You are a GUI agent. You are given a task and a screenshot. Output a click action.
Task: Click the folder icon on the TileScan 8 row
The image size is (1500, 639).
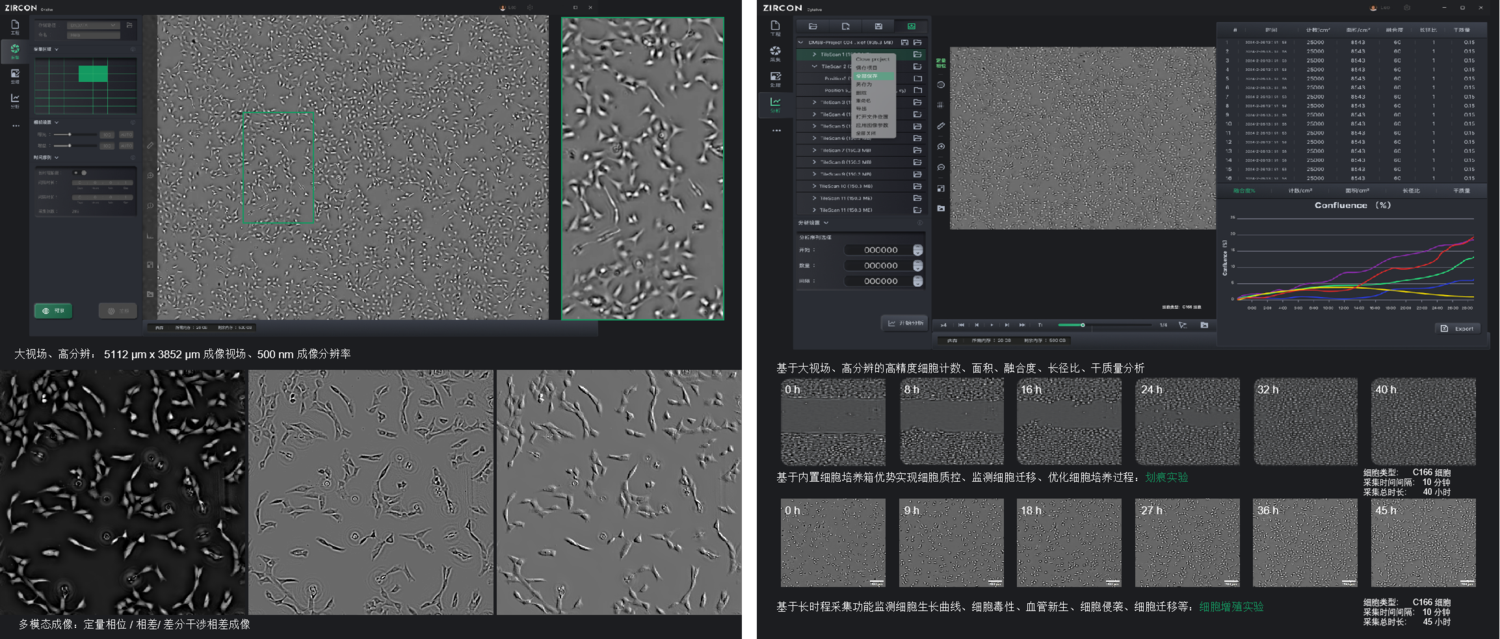coord(917,162)
